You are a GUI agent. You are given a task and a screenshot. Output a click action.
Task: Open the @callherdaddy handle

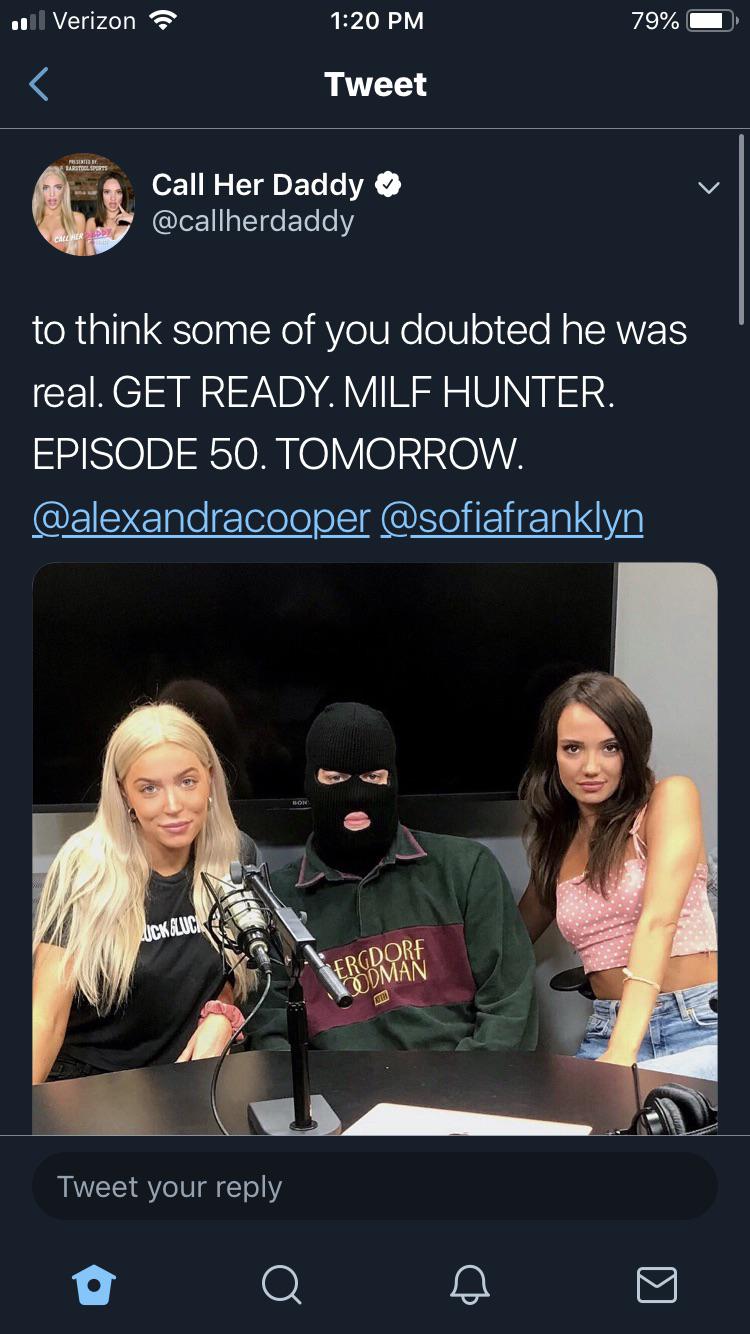(253, 221)
